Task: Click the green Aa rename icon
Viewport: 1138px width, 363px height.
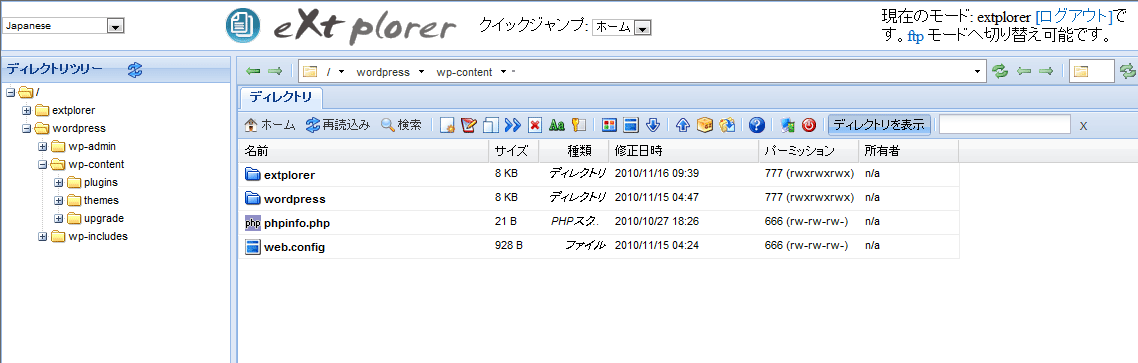Action: pos(557,125)
